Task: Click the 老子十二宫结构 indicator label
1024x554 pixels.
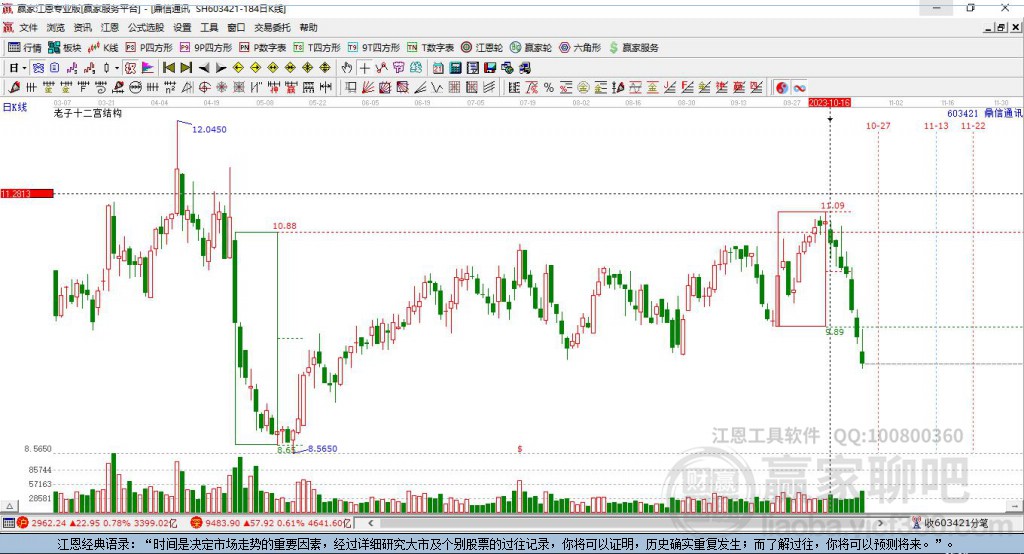Action: click(88, 113)
